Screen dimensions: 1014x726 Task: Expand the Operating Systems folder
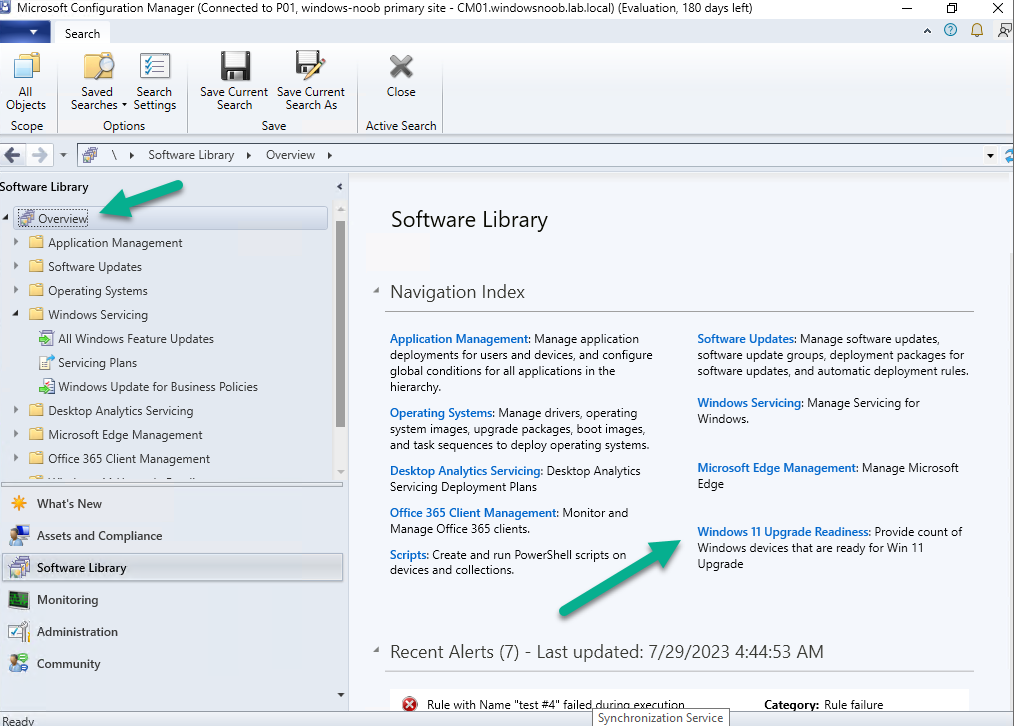click(16, 290)
